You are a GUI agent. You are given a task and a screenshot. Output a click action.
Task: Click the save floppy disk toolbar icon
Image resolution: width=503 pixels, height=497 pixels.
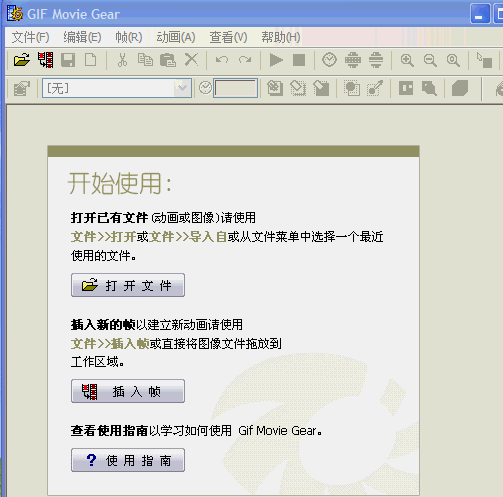[68, 60]
